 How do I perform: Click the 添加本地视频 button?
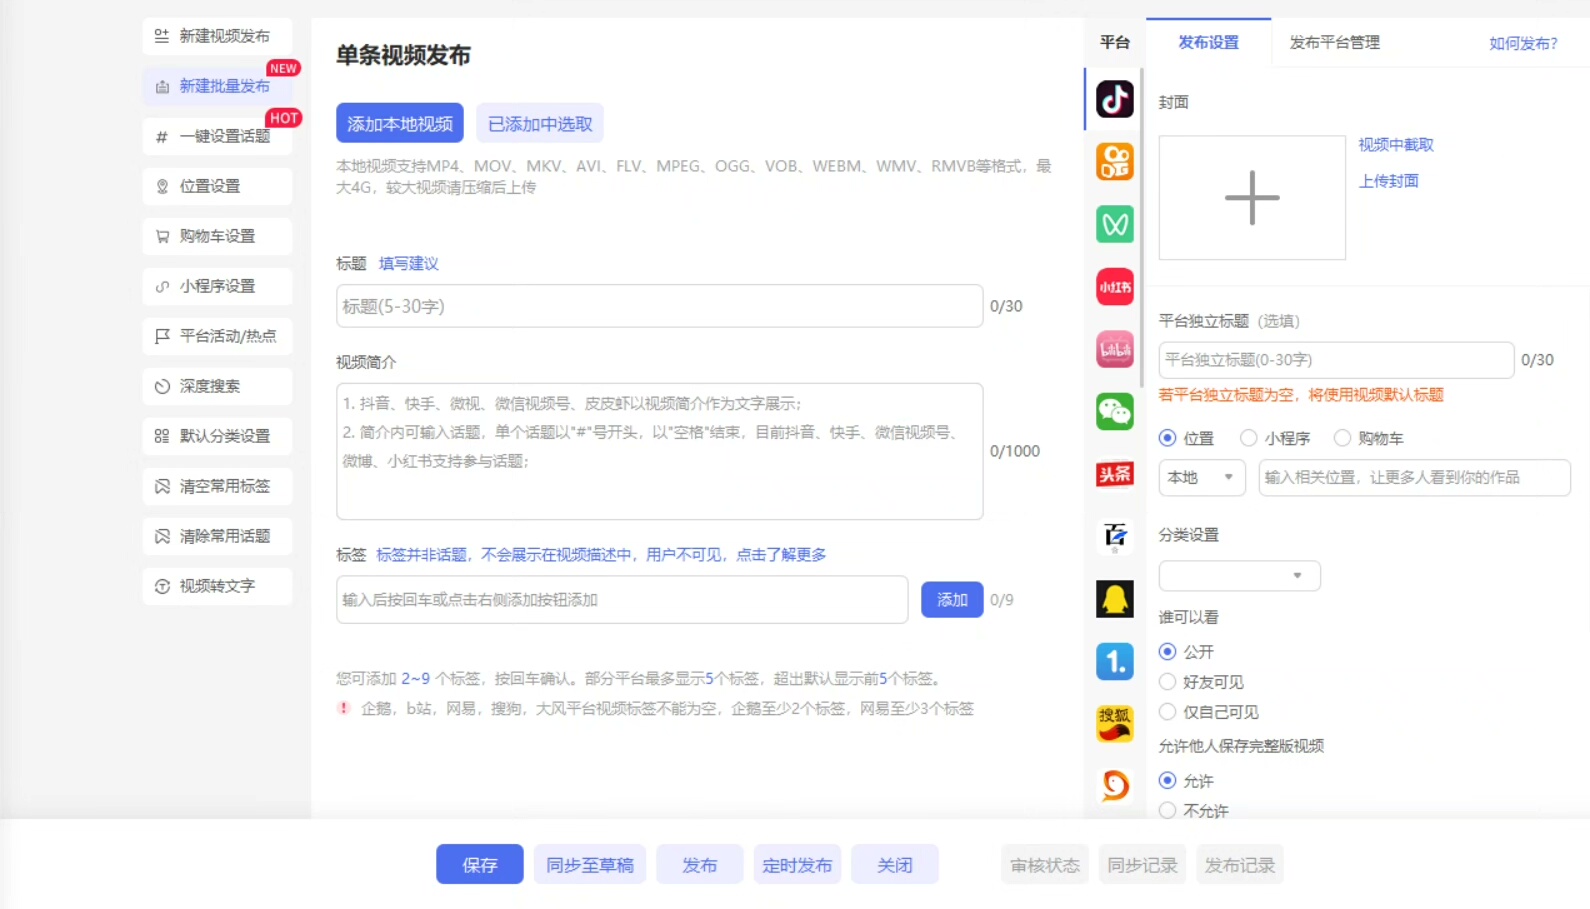pyautogui.click(x=399, y=124)
